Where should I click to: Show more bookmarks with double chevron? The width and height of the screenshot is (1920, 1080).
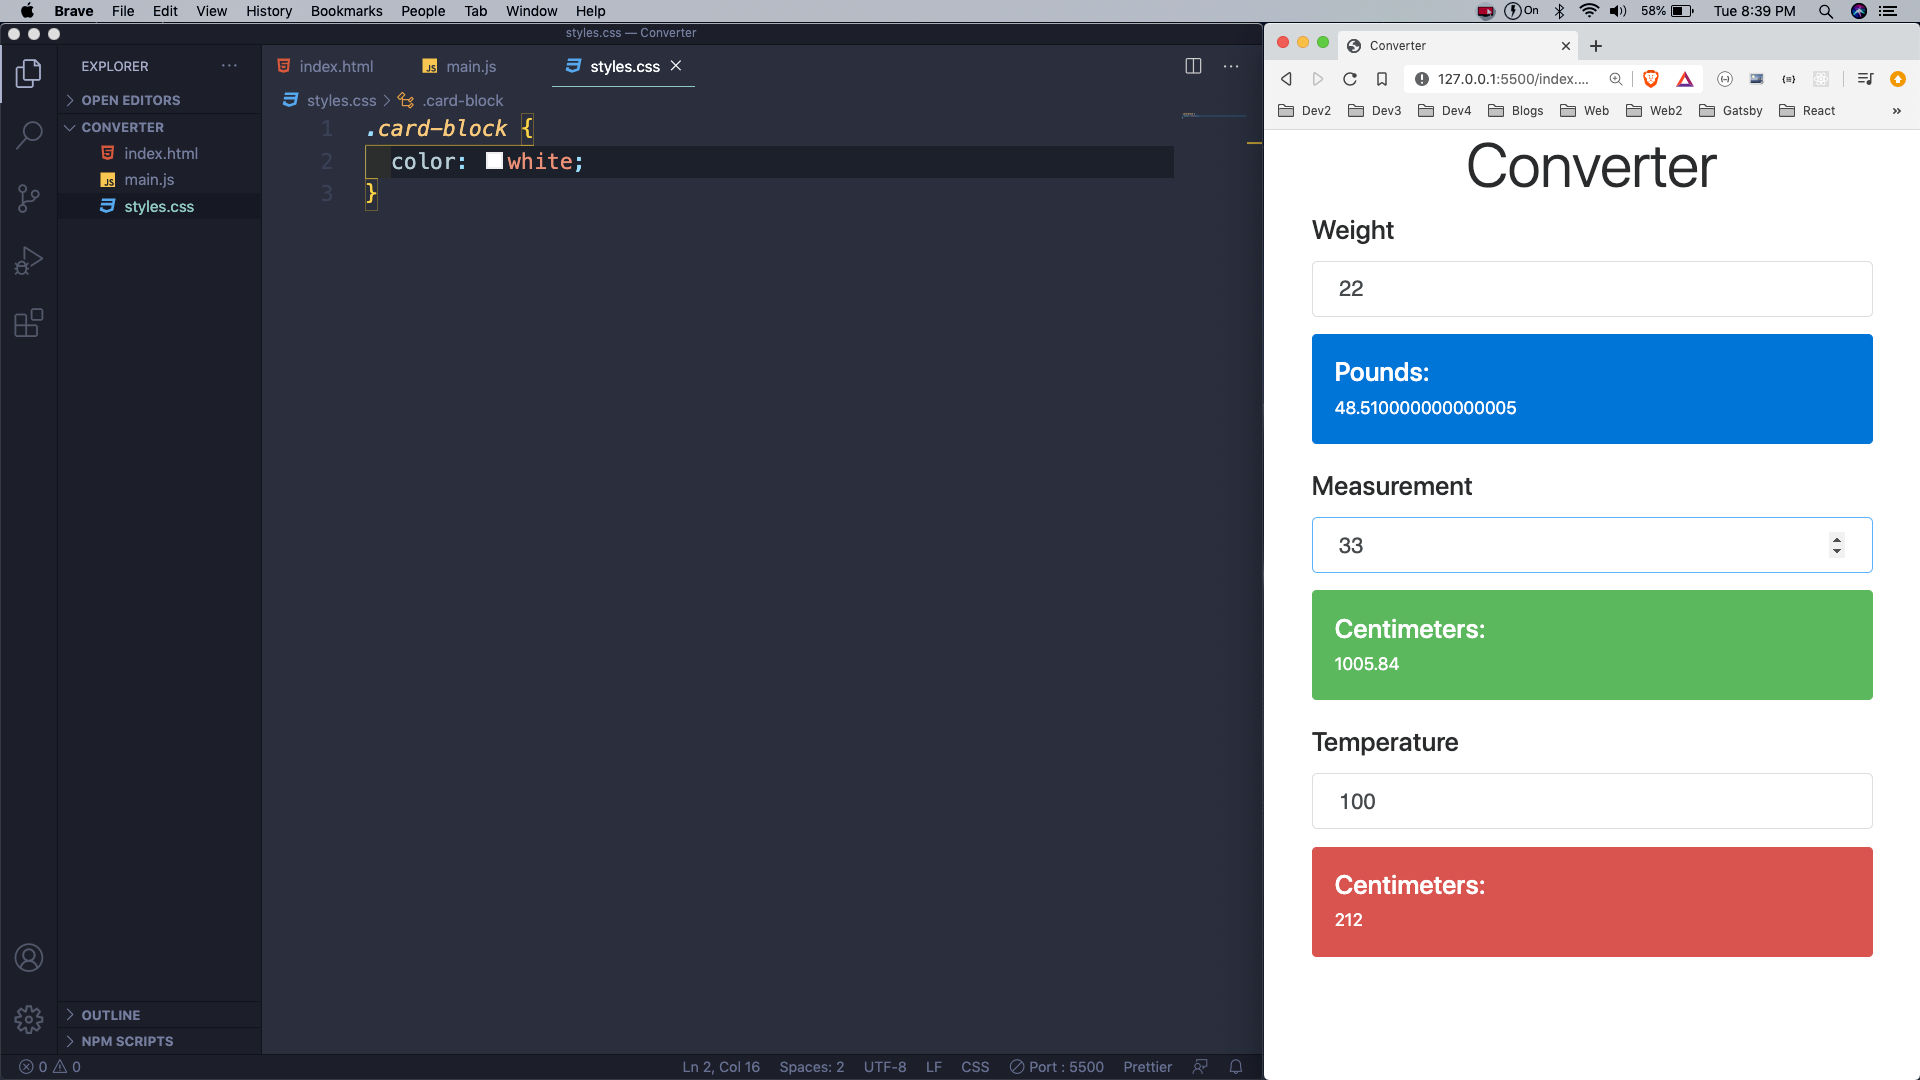[x=1897, y=111]
